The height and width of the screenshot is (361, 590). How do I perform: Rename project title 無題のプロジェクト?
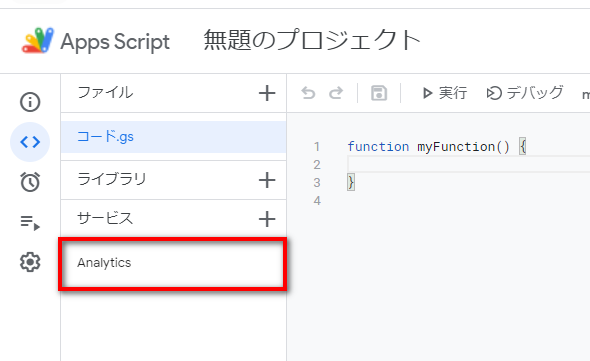[x=312, y=40]
